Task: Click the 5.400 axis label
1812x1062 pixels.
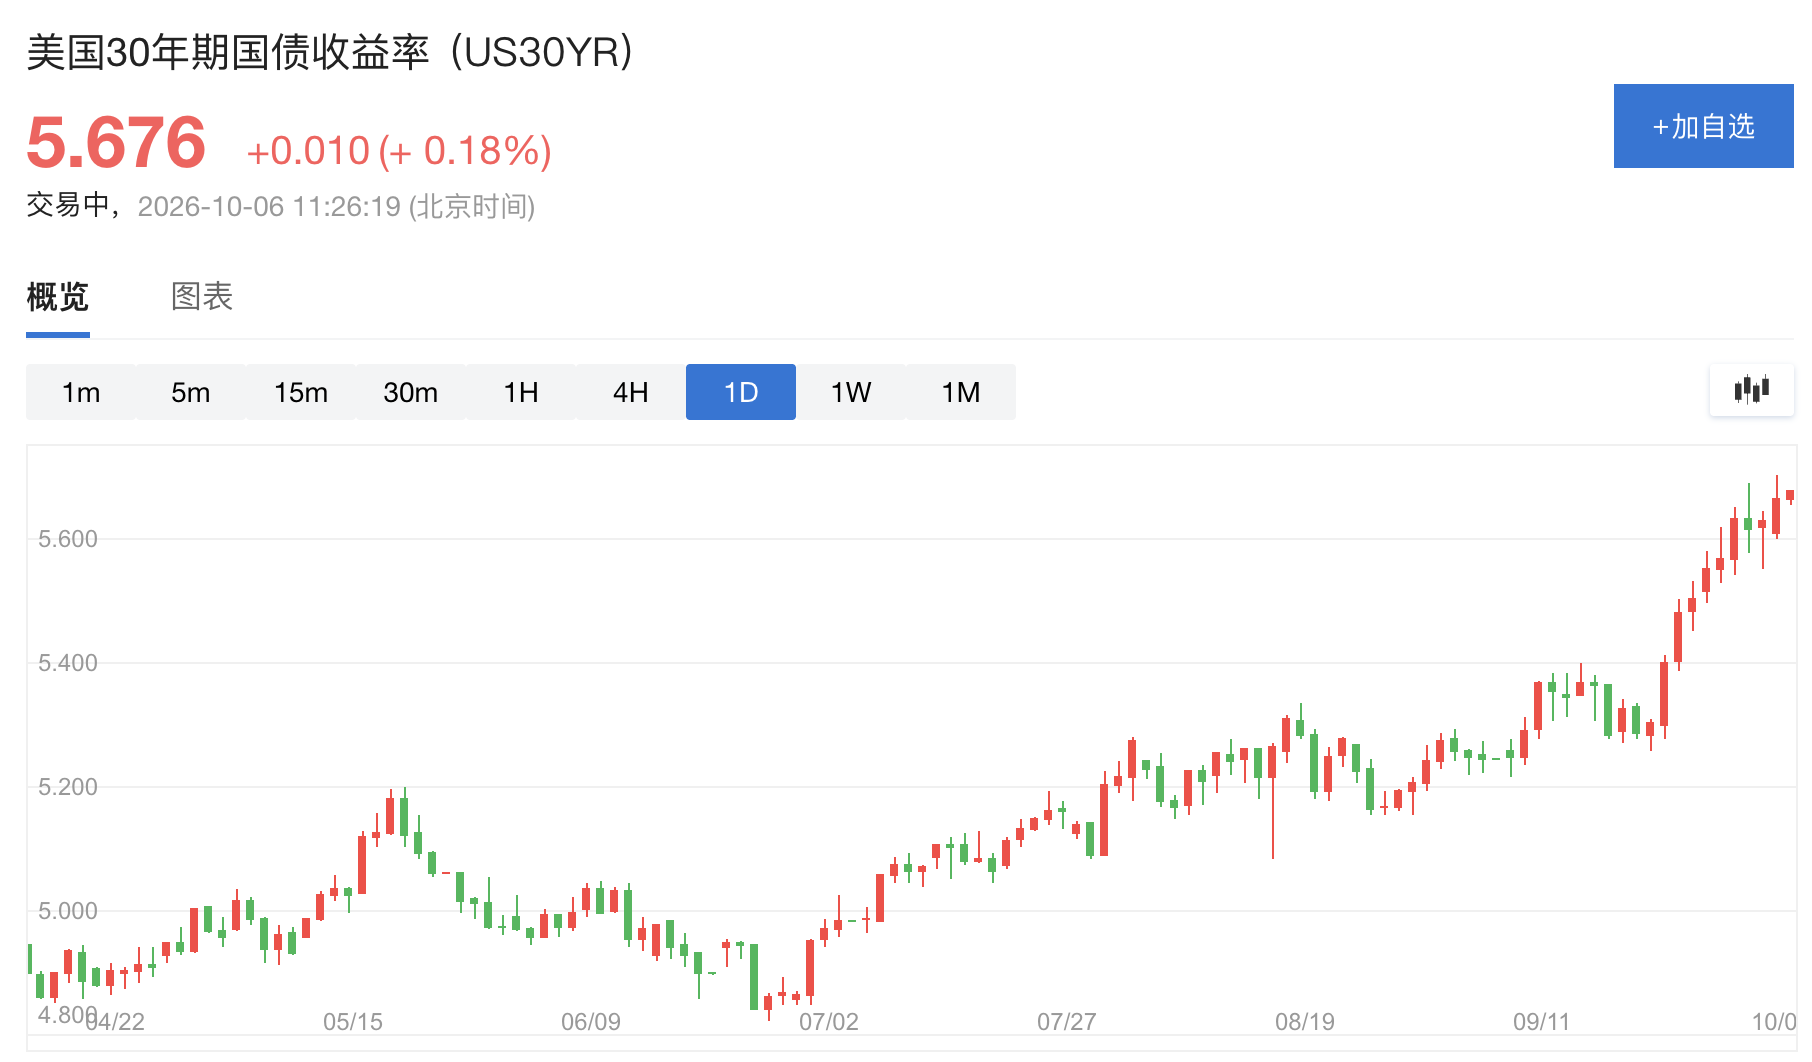Action: 68,663
